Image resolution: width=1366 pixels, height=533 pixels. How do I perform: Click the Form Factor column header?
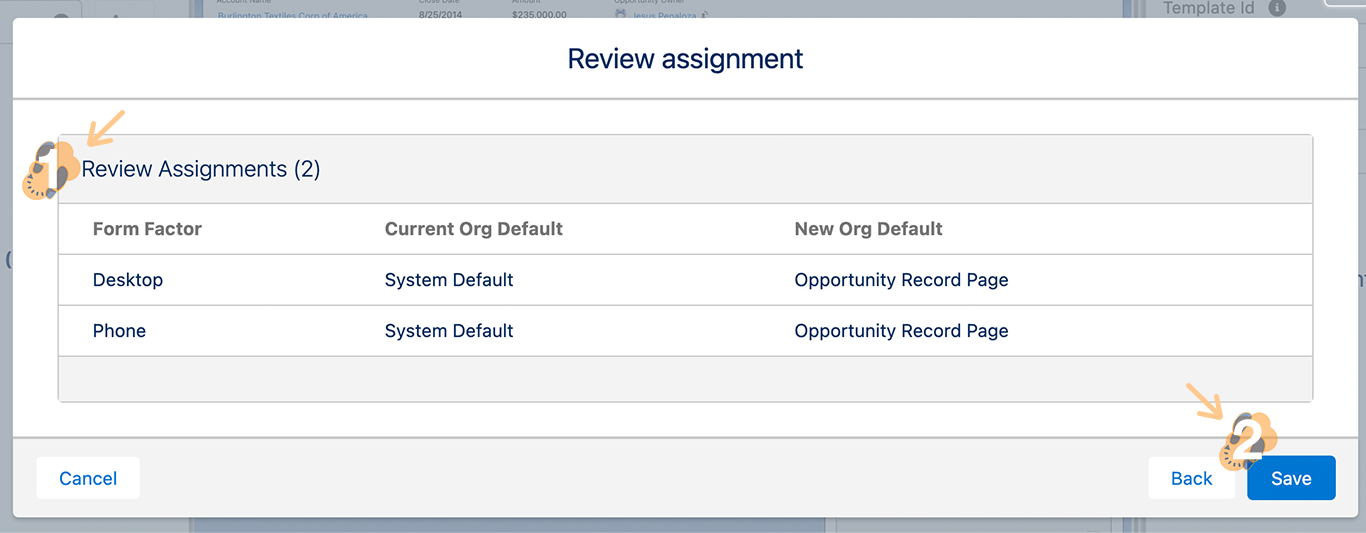click(x=147, y=229)
